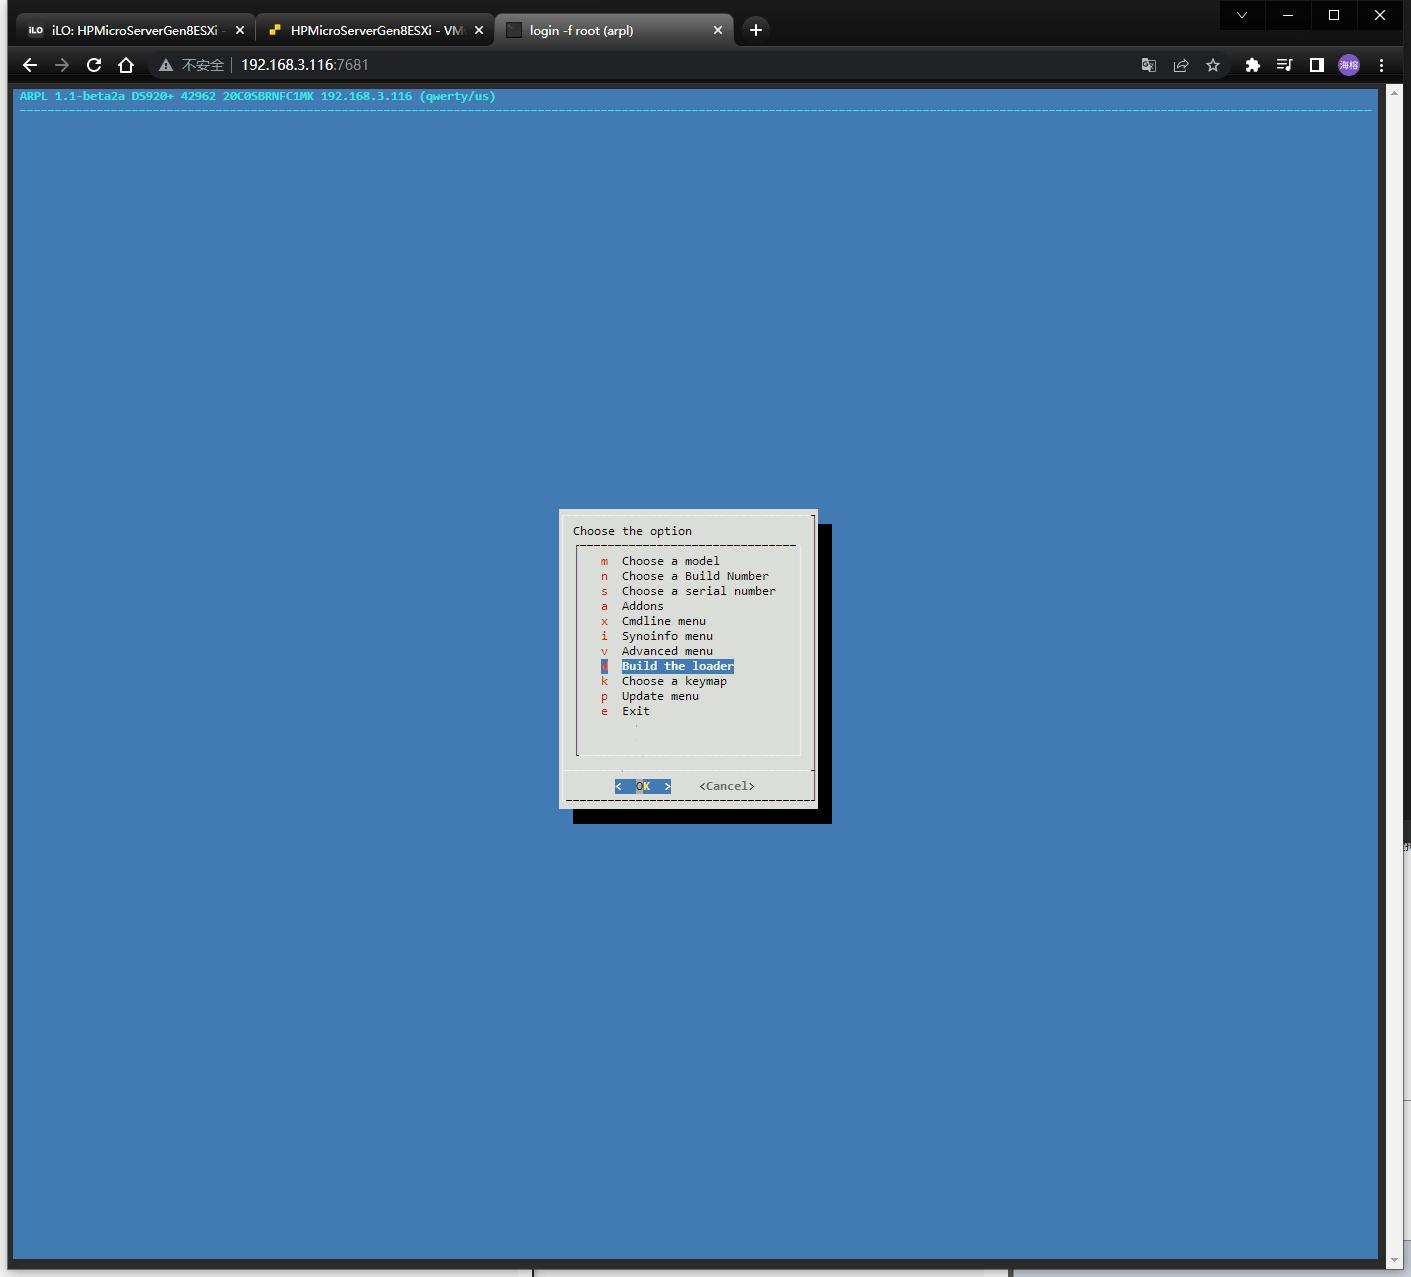1411x1277 pixels.
Task: Close the login -f root (arpl) tab
Action: pyautogui.click(x=717, y=30)
